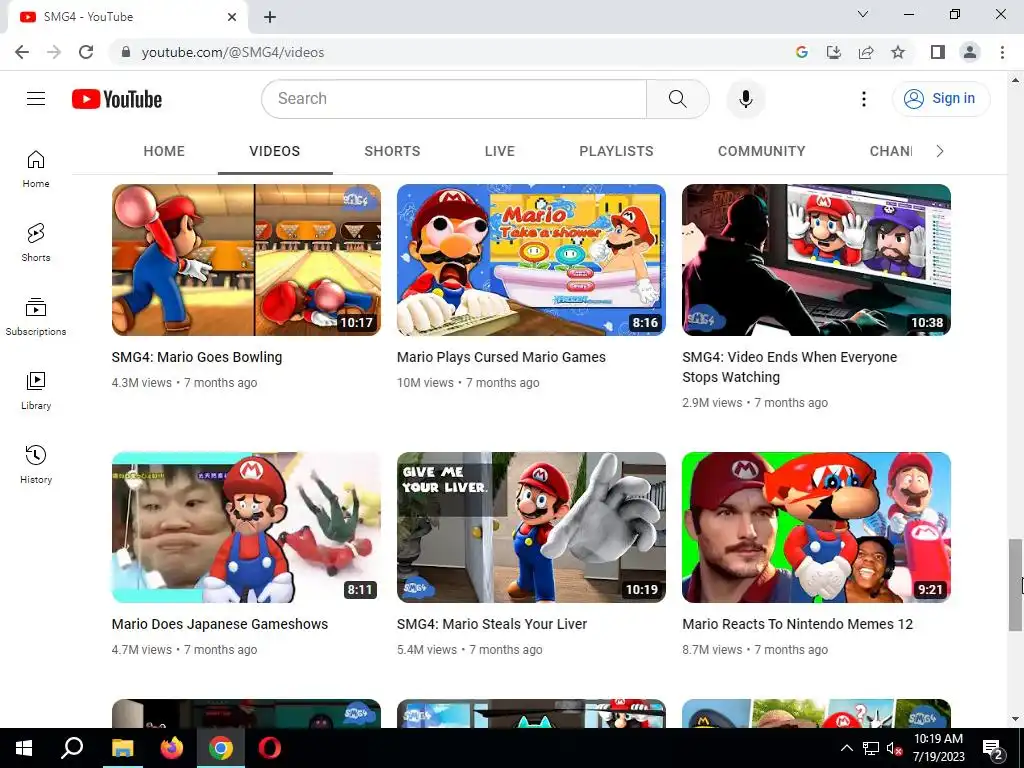Click title 'Mario Does Japanese Gameshows'

tap(219, 624)
